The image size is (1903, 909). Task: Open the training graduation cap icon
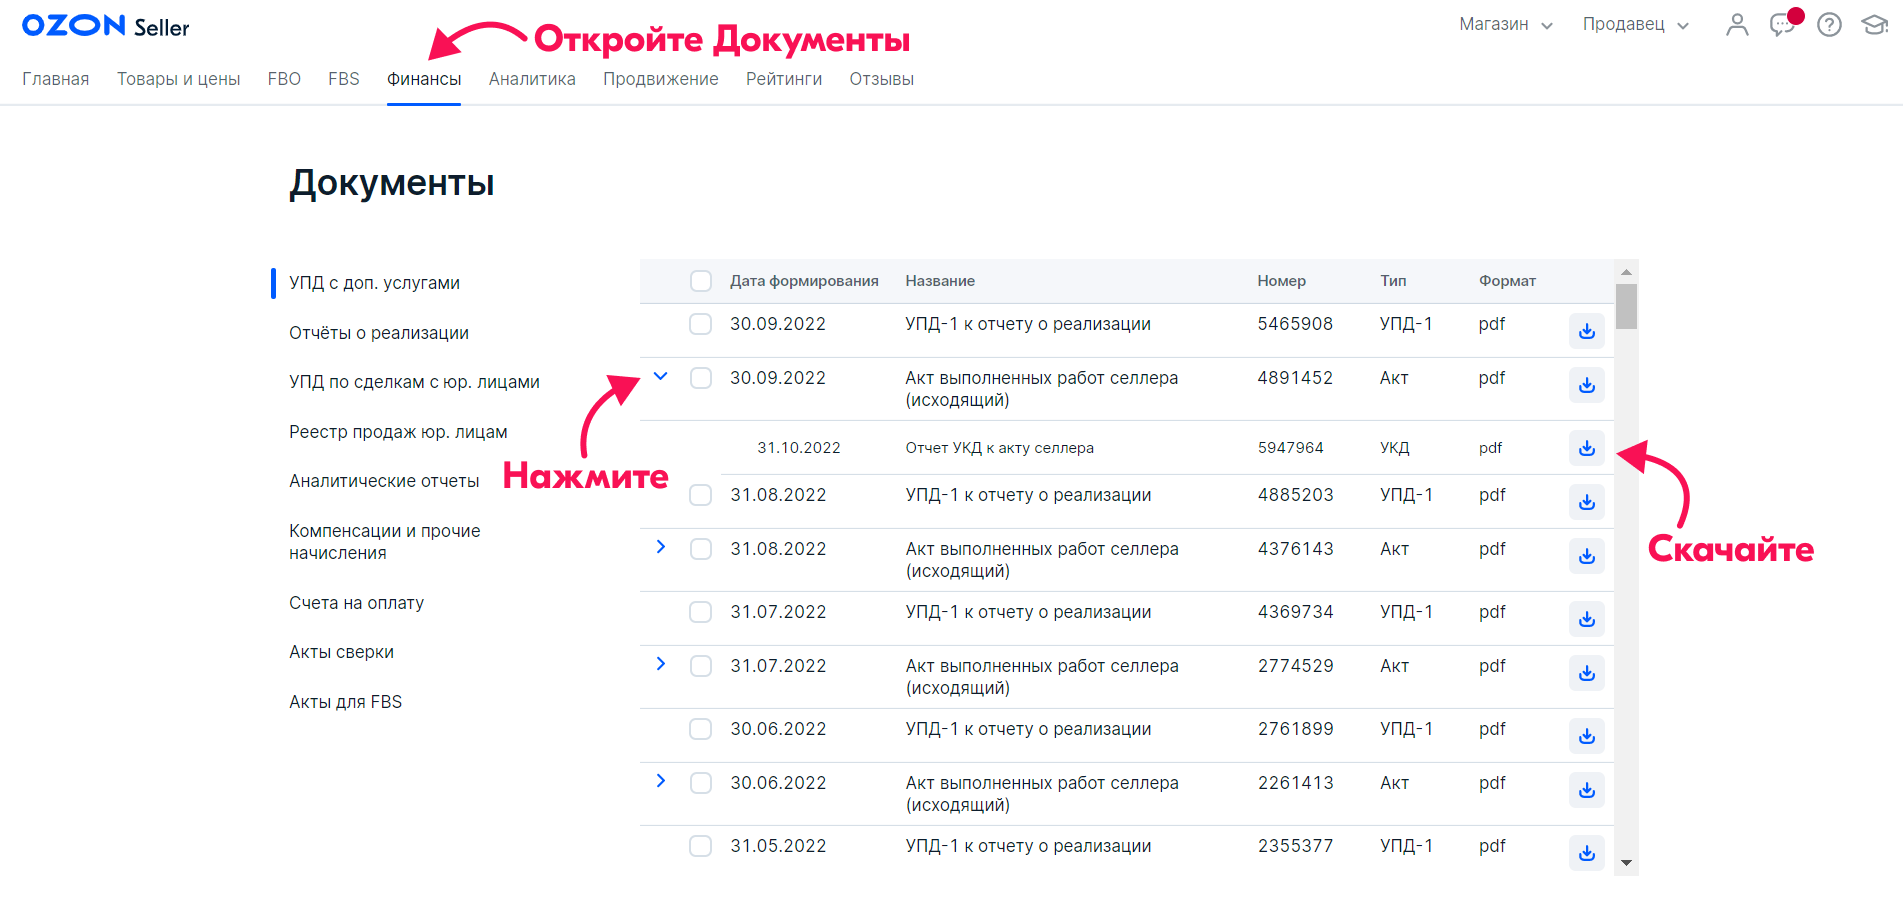tap(1874, 25)
